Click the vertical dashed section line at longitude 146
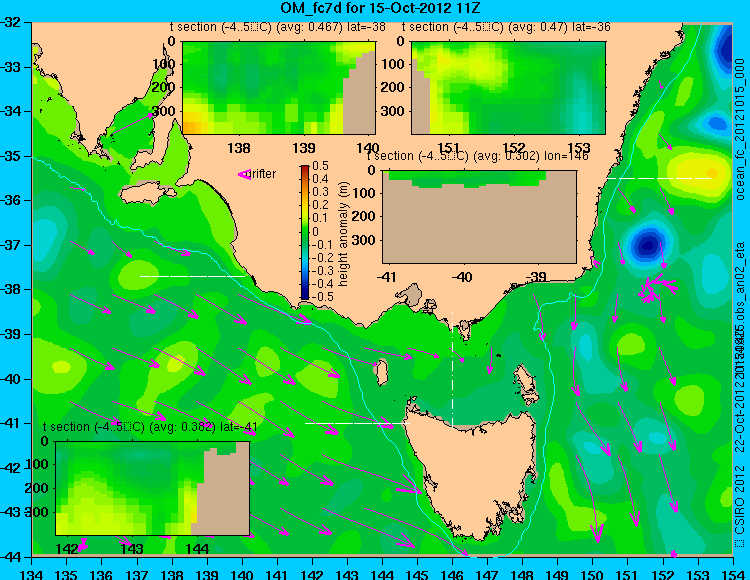The height and width of the screenshot is (580, 750). click(452, 369)
